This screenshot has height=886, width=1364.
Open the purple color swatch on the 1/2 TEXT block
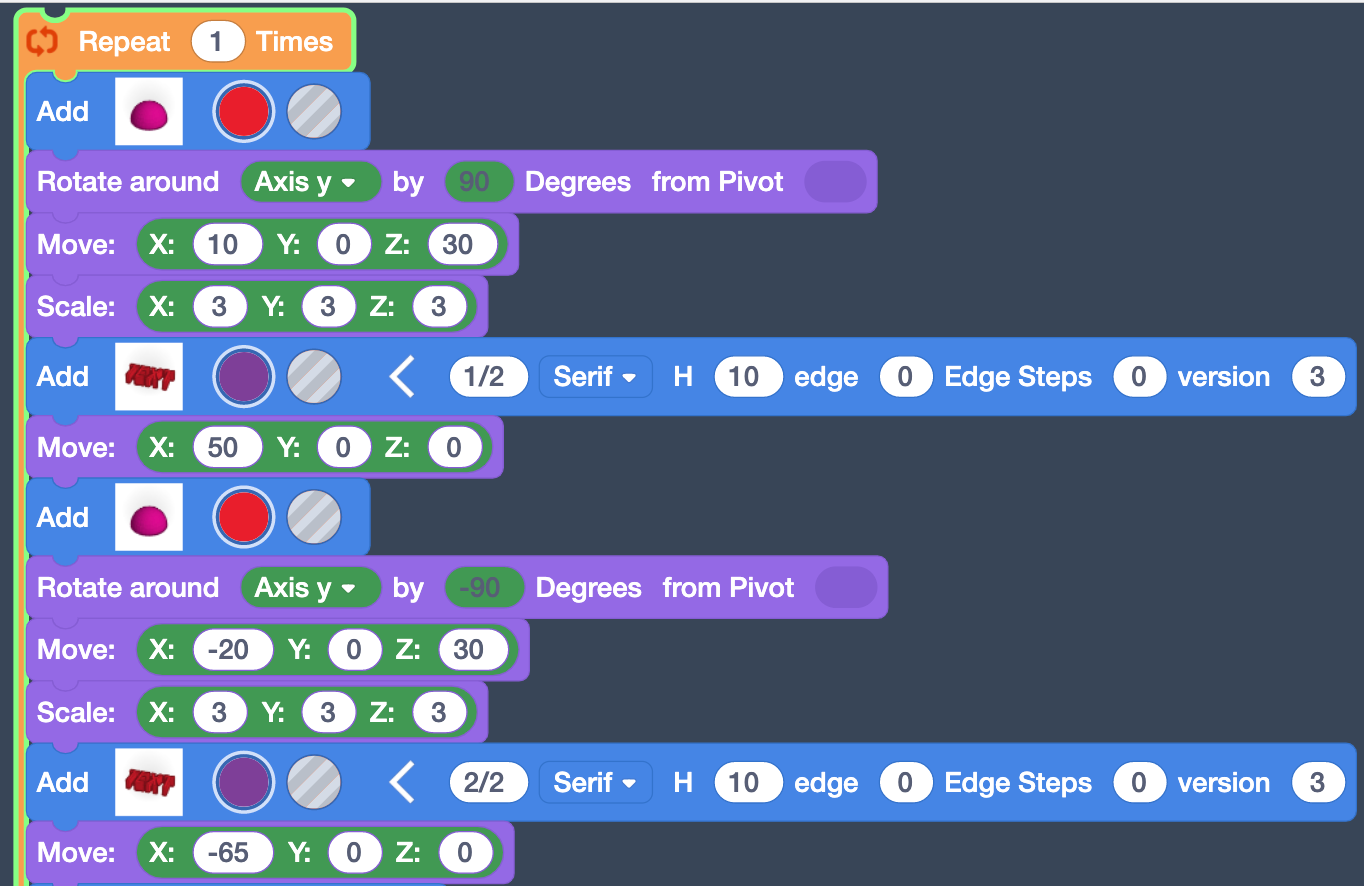coord(243,377)
